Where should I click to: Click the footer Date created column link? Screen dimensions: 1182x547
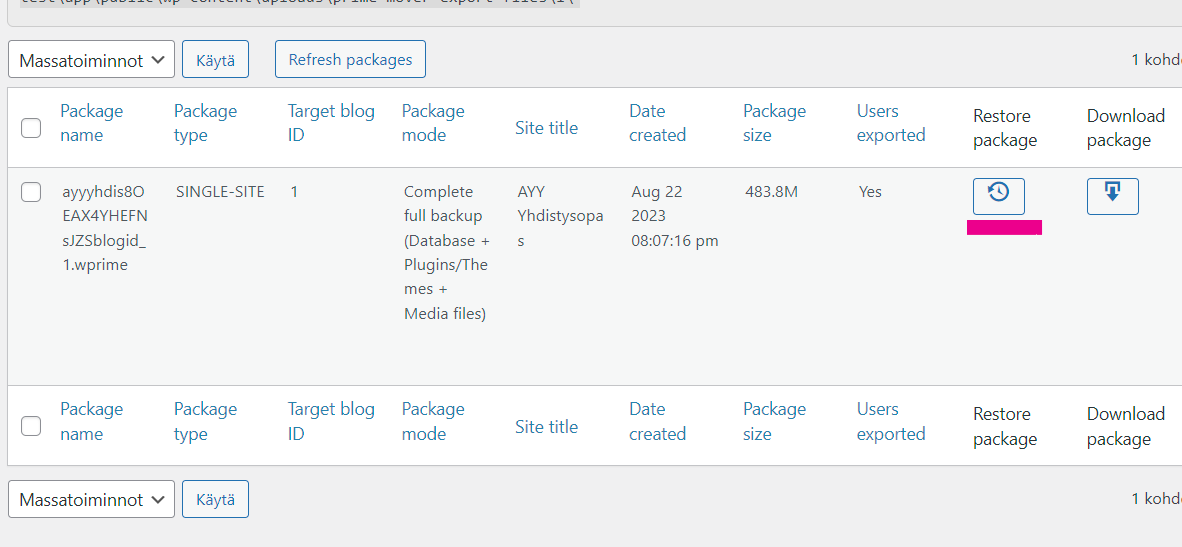(657, 421)
